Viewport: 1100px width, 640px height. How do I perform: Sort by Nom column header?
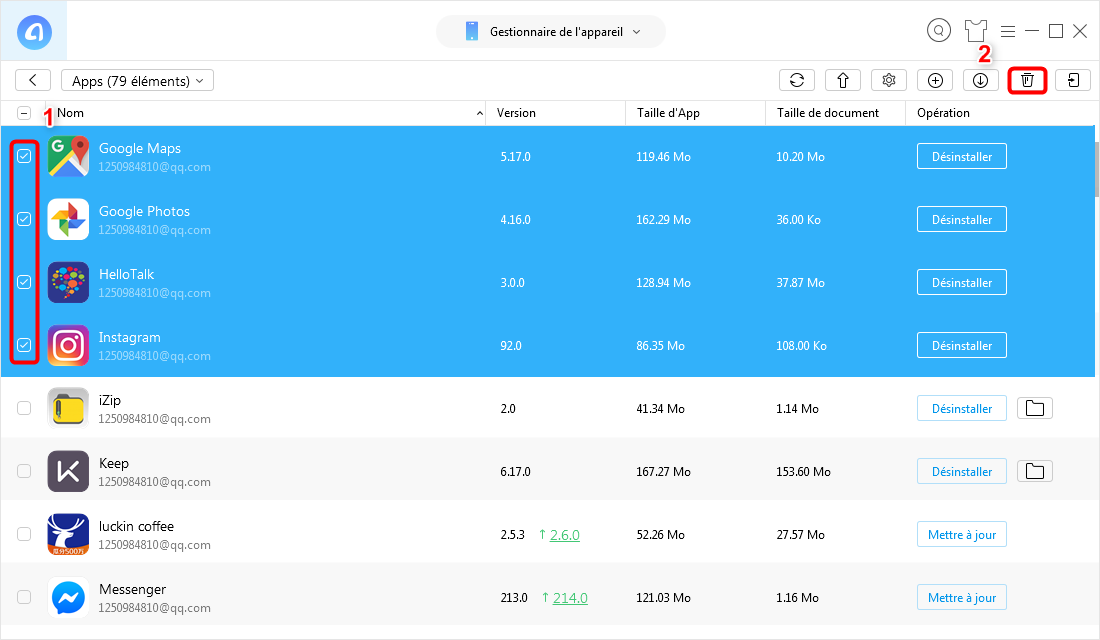pyautogui.click(x=70, y=113)
